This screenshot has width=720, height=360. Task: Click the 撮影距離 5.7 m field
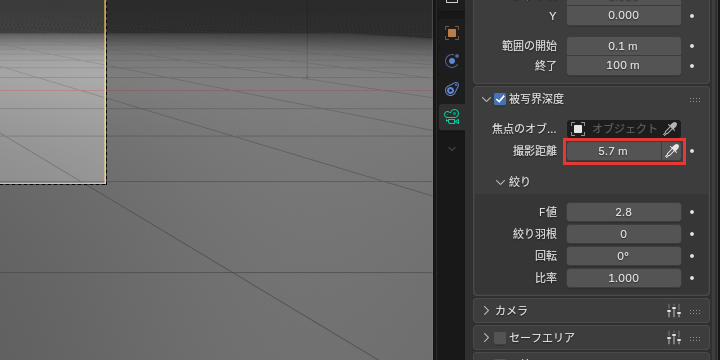pyautogui.click(x=613, y=151)
